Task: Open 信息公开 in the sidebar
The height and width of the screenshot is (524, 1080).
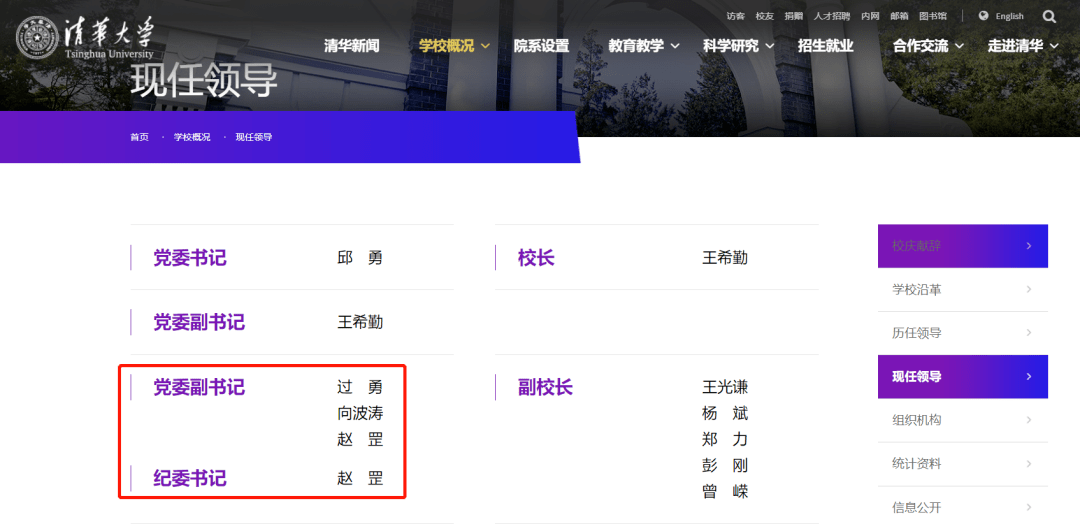Action: coord(963,508)
